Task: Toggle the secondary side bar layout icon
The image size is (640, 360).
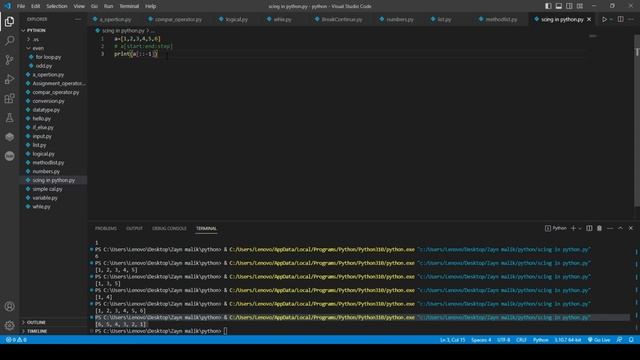Action: tap(569, 6)
